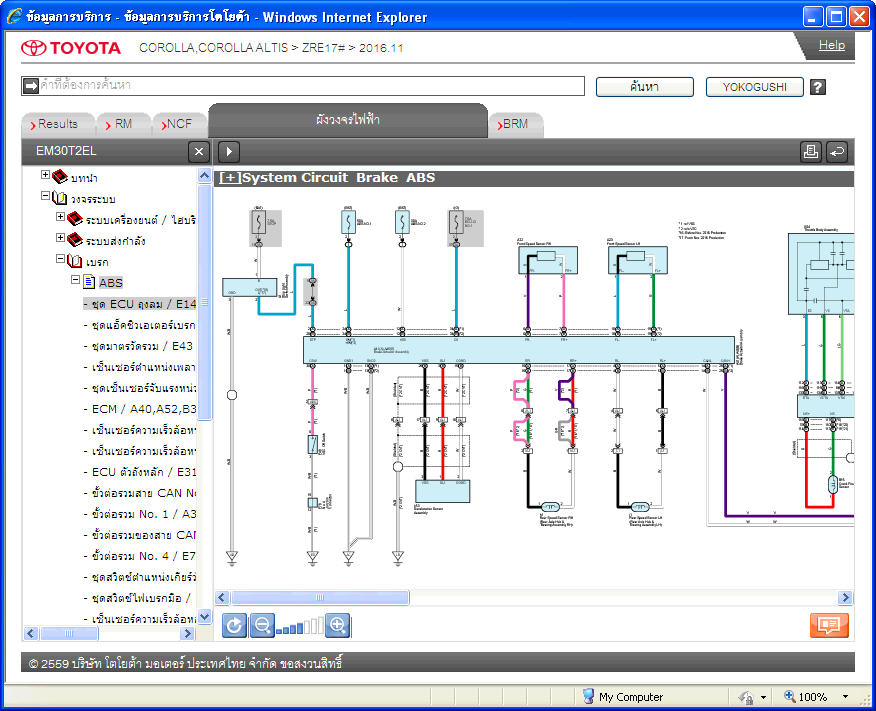Expand the บทนำ tree node
The width and height of the screenshot is (876, 711).
[x=45, y=175]
